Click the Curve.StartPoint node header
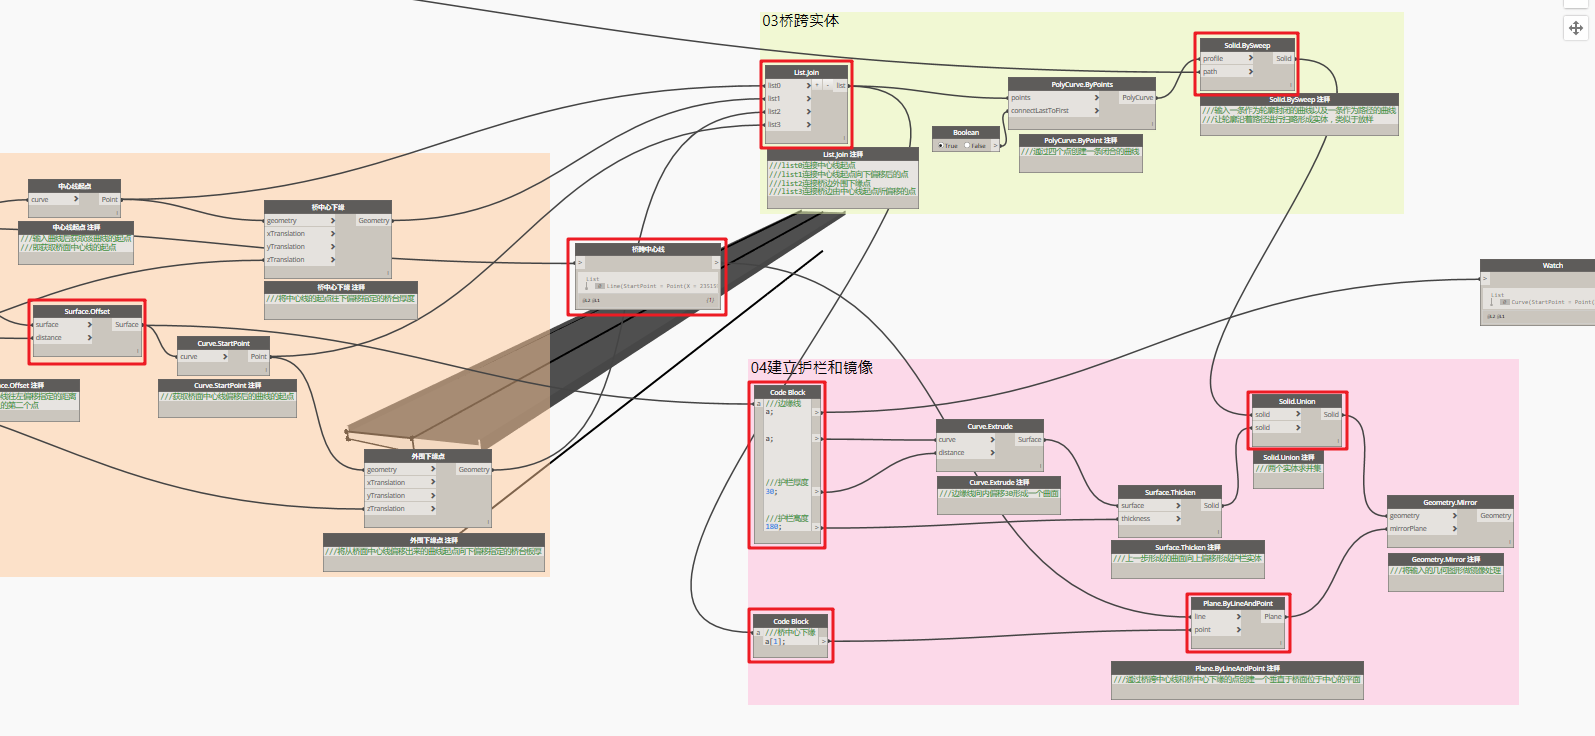Viewport: 1595px width, 736px height. (x=224, y=344)
